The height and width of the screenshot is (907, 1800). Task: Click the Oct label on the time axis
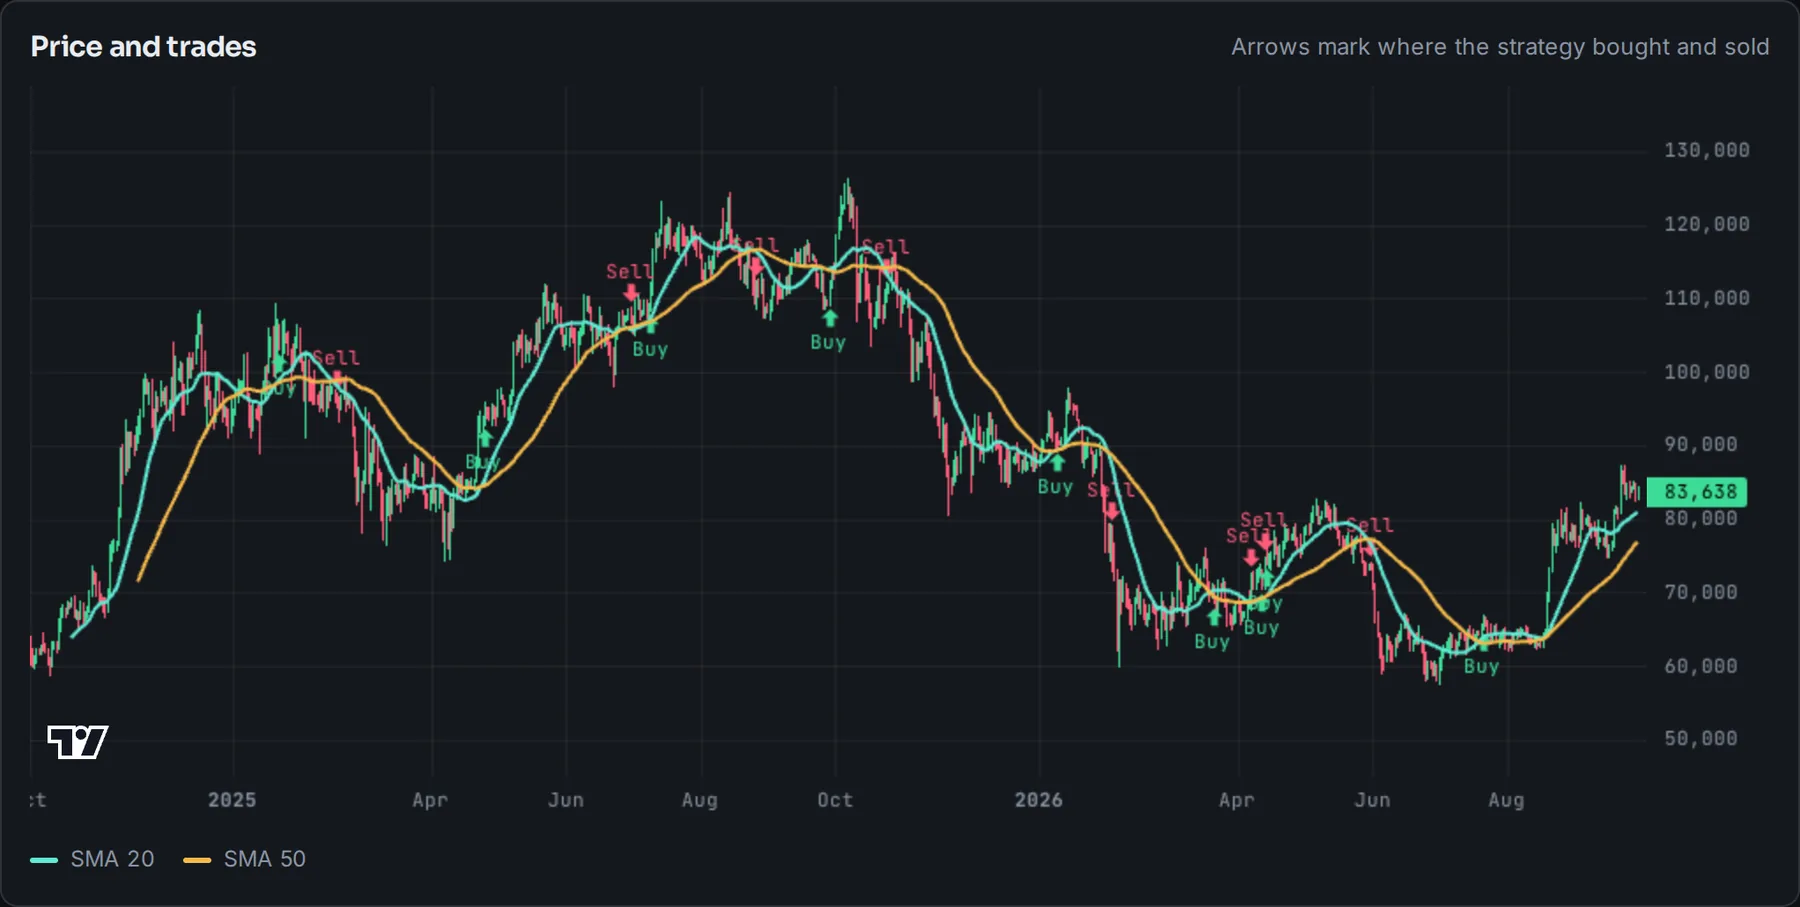pyautogui.click(x=835, y=800)
